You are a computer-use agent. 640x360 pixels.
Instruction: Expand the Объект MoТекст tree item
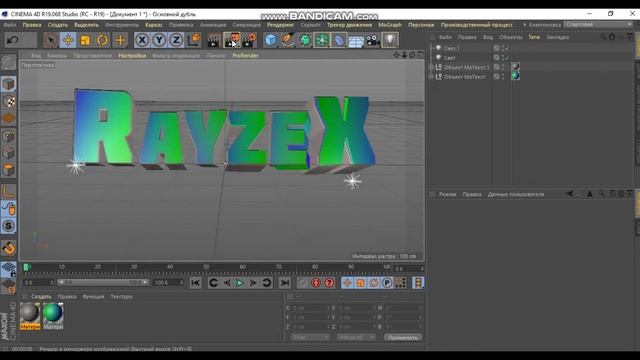pos(431,76)
